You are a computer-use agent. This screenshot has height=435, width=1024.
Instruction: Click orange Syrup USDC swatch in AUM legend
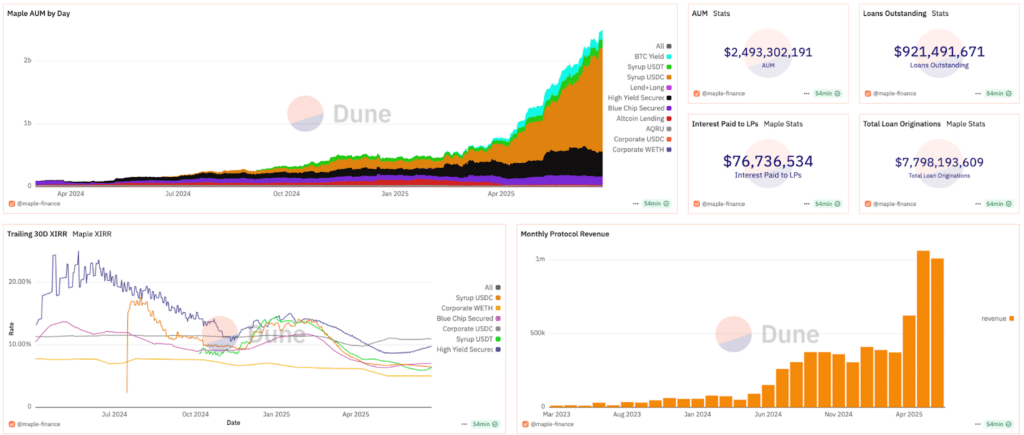669,77
